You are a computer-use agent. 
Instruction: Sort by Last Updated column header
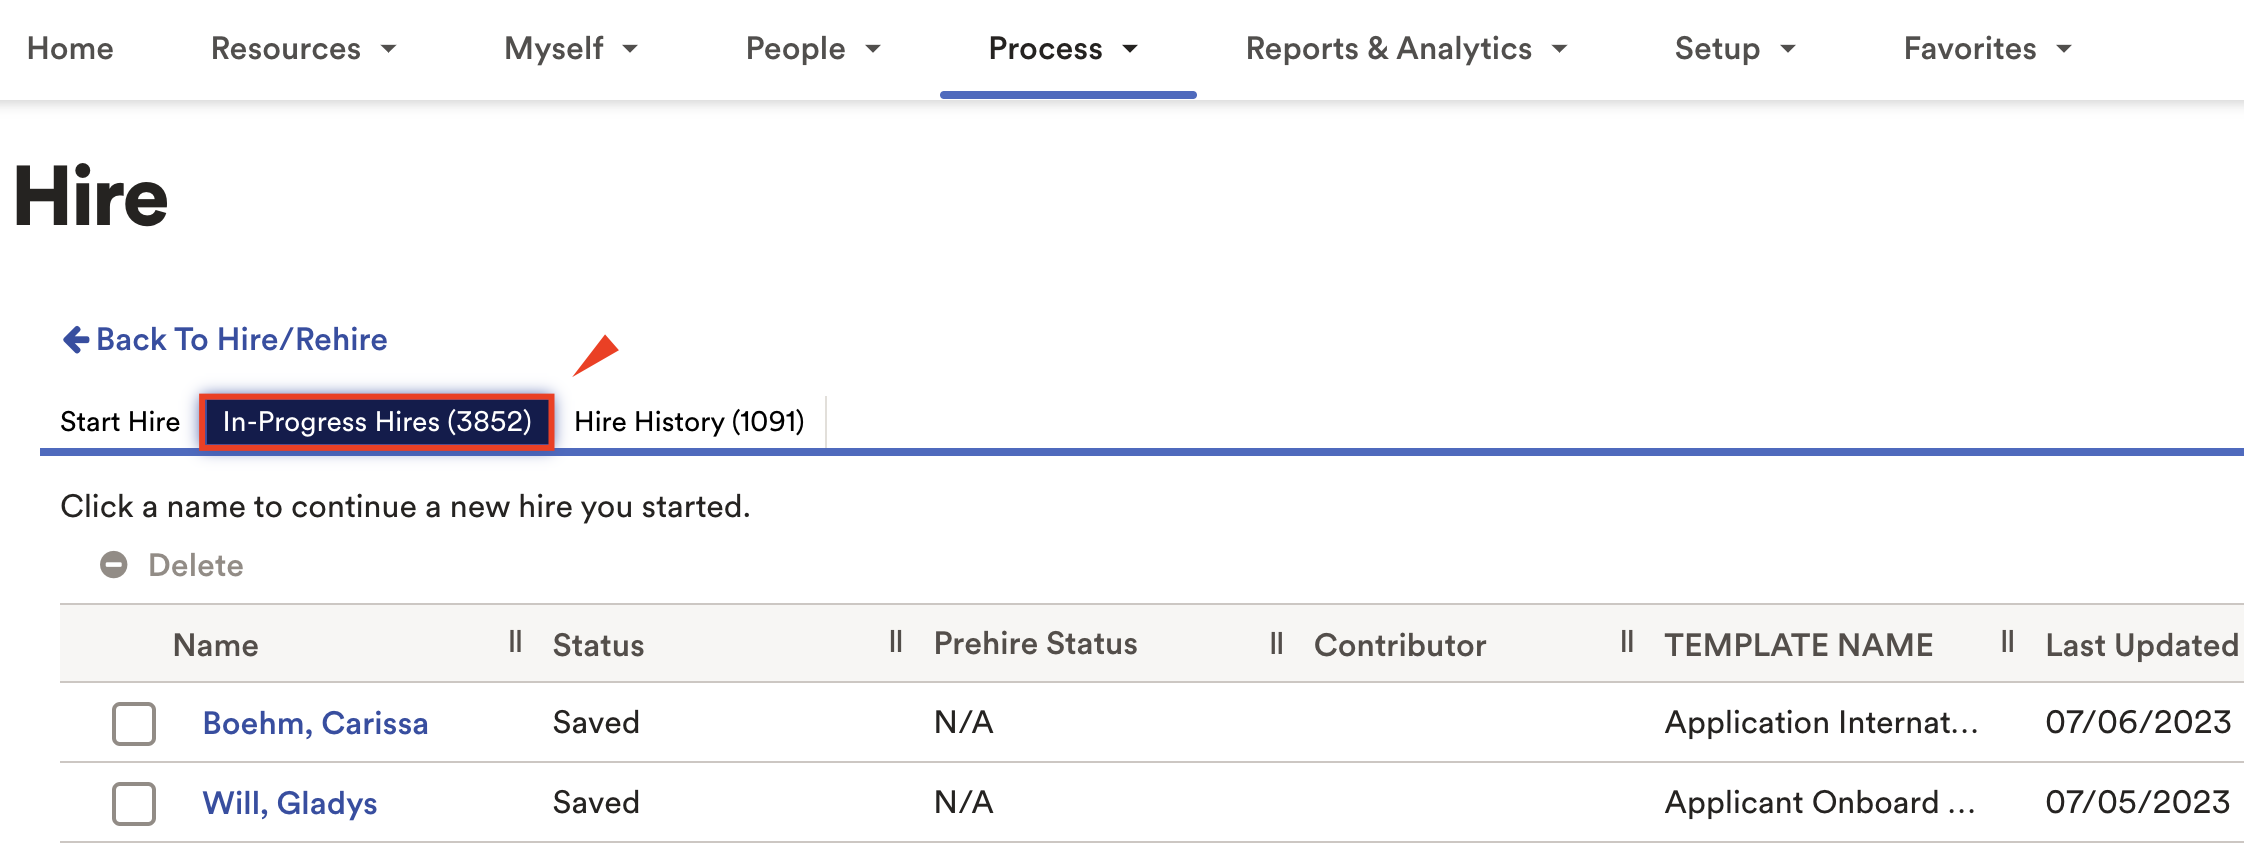2141,645
